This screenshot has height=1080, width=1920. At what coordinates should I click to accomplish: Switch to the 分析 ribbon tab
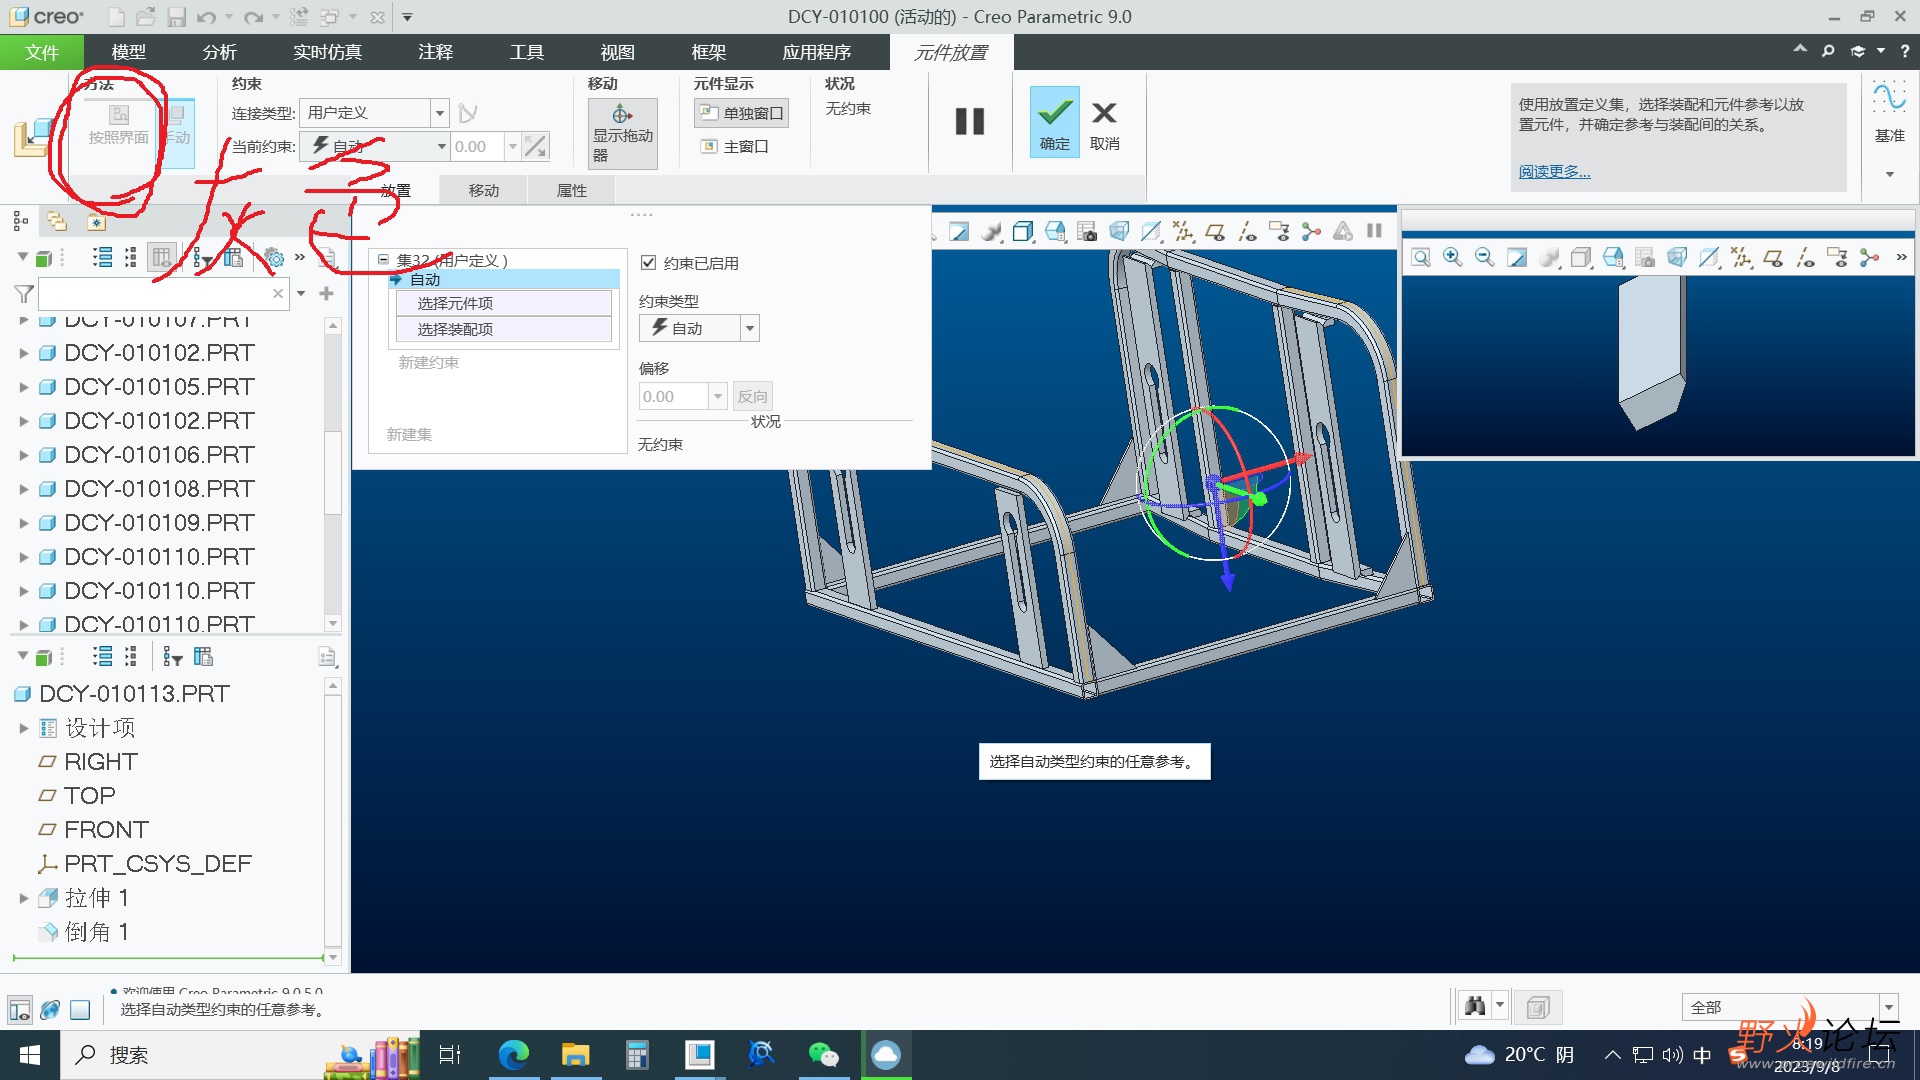tap(219, 52)
